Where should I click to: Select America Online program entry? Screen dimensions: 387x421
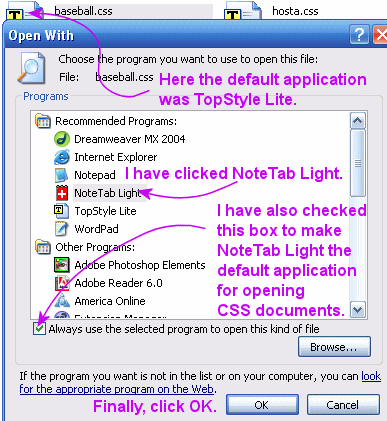pyautogui.click(x=110, y=301)
